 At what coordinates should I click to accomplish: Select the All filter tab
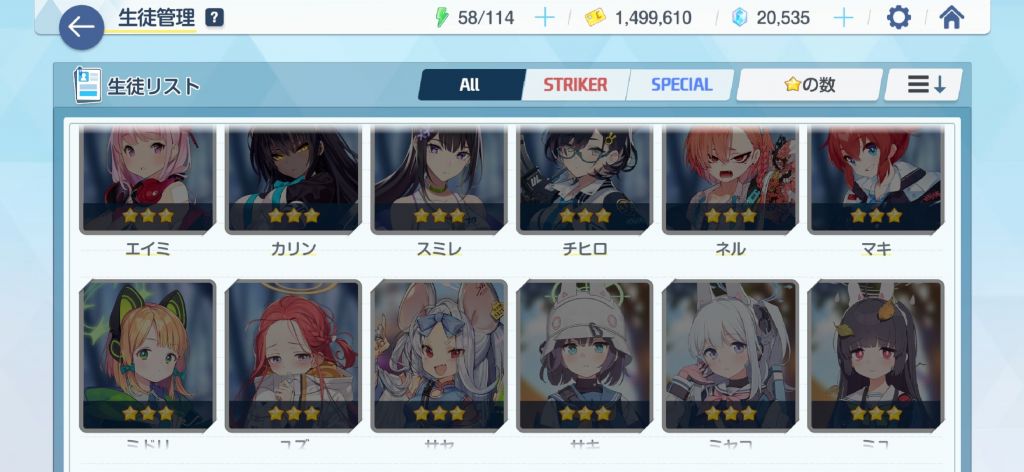(x=471, y=85)
